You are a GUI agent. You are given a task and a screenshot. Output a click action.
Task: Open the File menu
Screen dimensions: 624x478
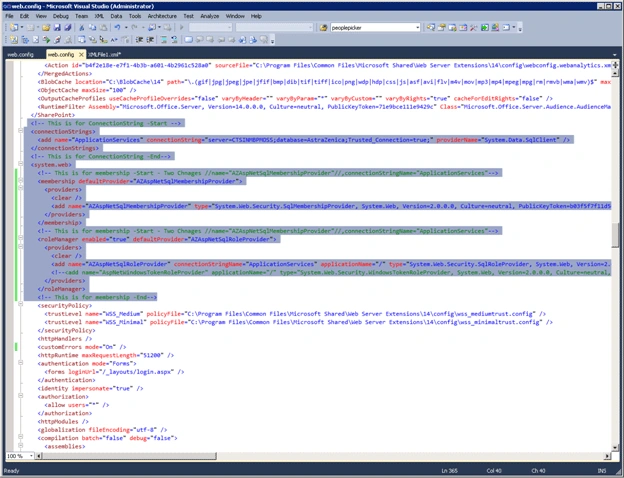tap(9, 16)
